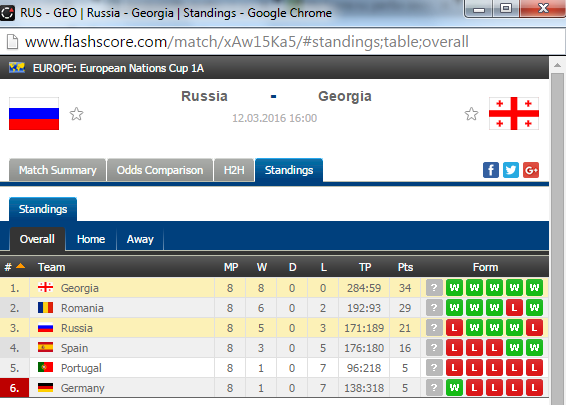Click the large Georgia flag
566x405 pixels.
click(514, 113)
